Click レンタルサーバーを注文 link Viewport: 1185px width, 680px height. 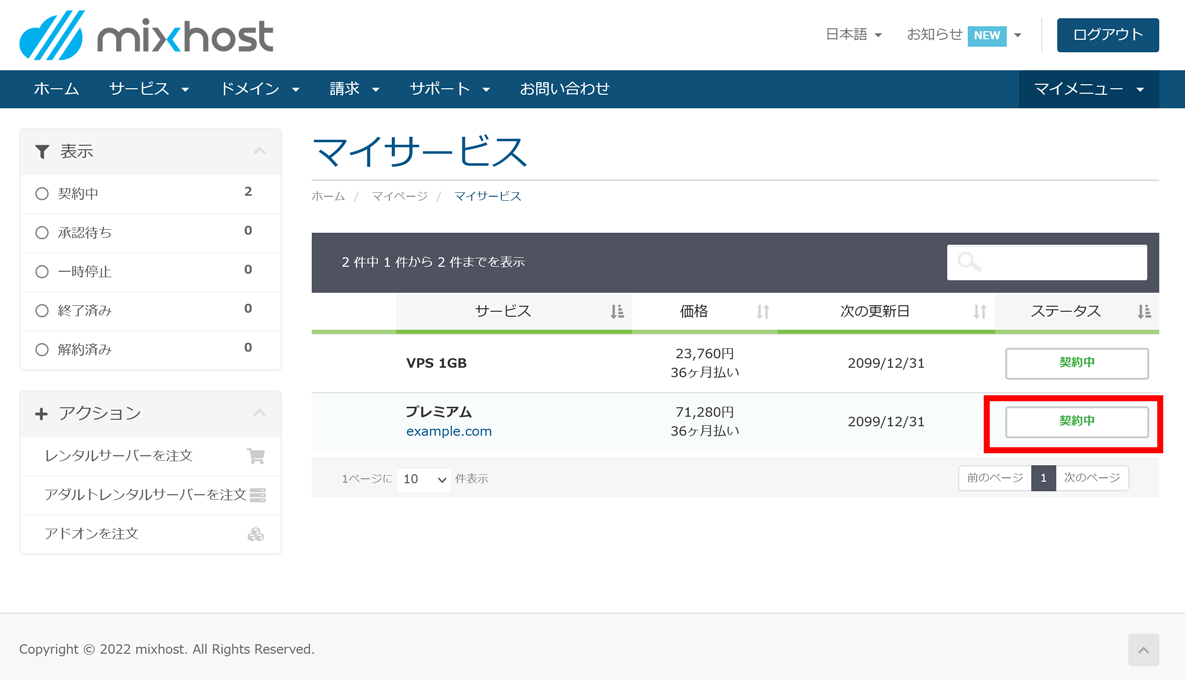[119, 456]
